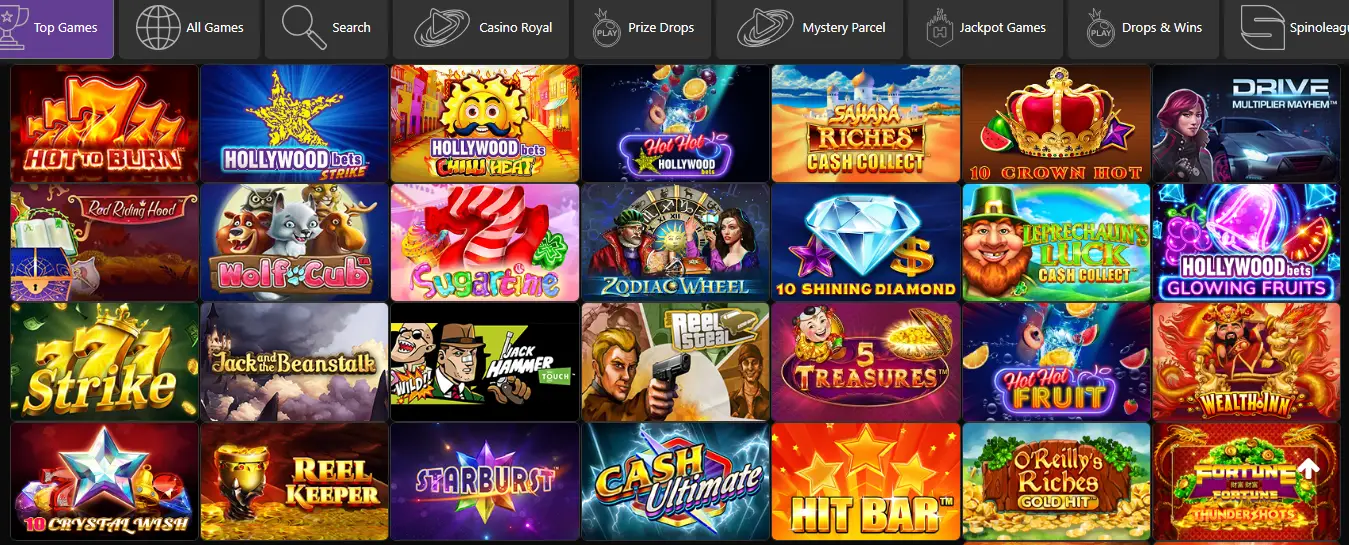The width and height of the screenshot is (1349, 545).
Task: Click the Casino Royal play icon
Action: coord(441,27)
